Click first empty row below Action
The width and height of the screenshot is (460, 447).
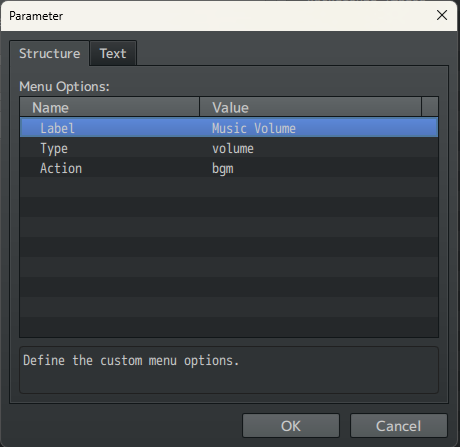point(229,187)
